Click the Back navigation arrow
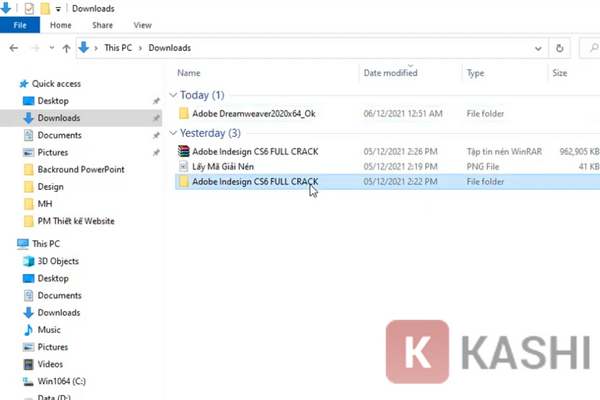600x400 pixels. [14, 48]
